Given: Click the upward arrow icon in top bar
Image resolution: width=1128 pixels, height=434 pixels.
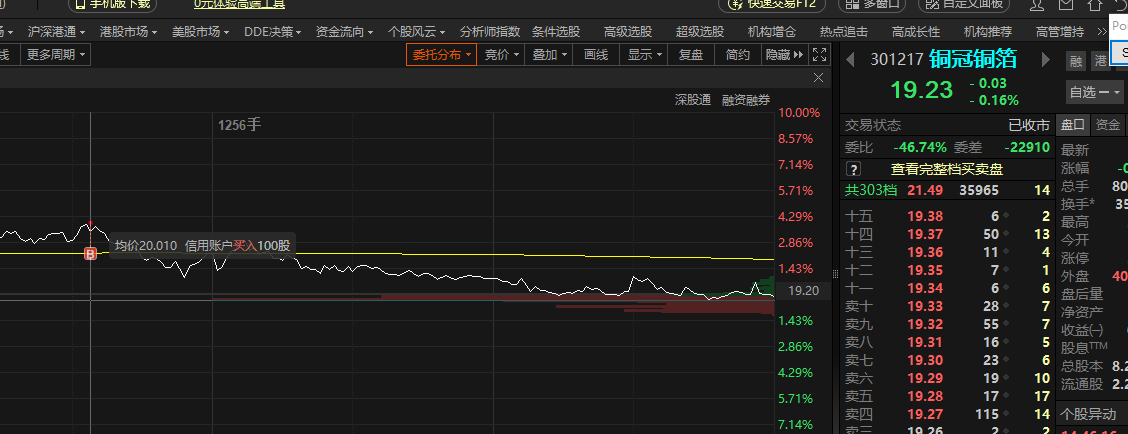Looking at the screenshot, I should (x=1095, y=4).
